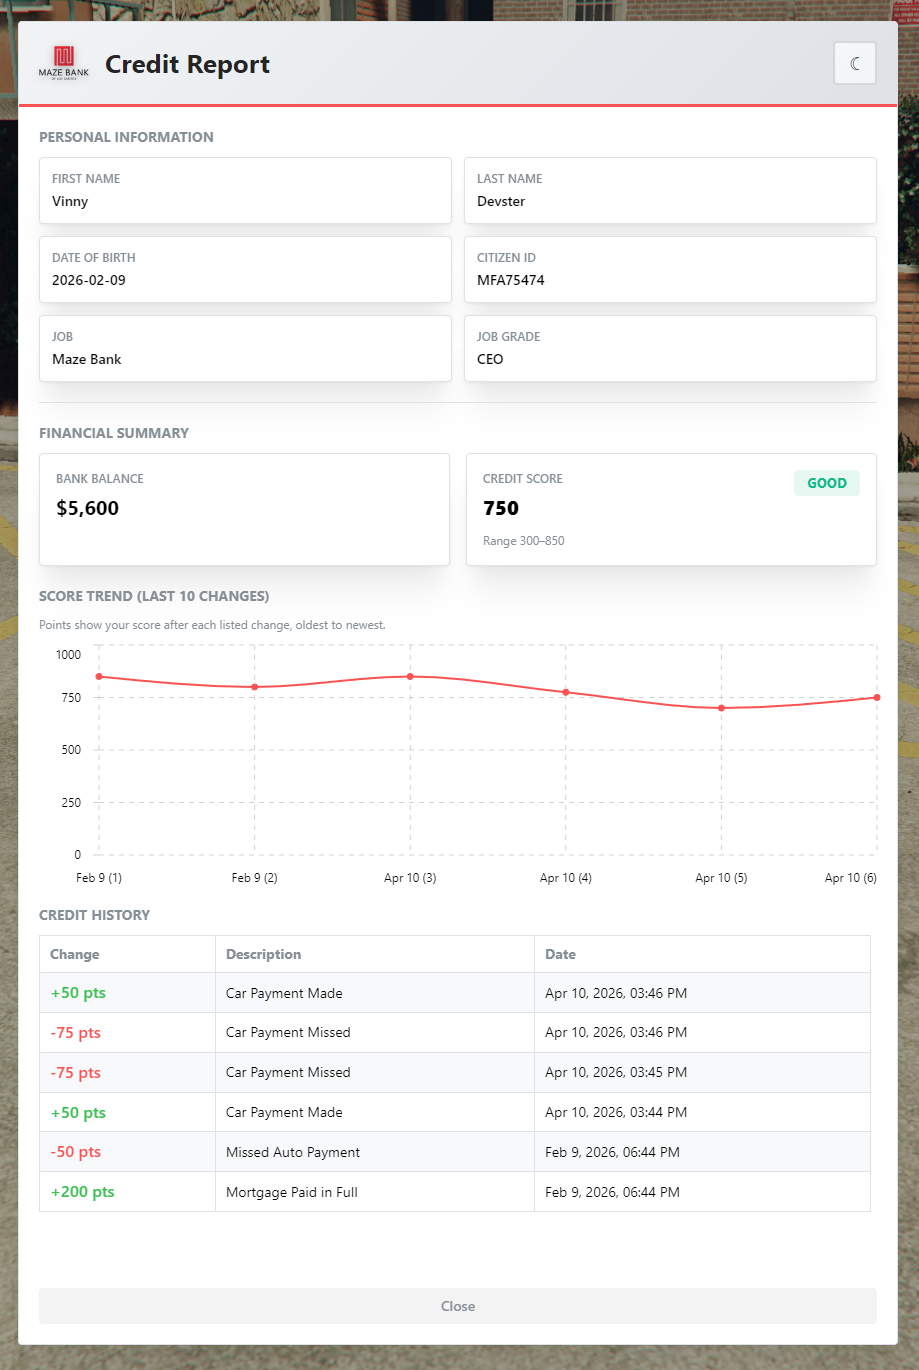This screenshot has height=1370, width=919.
Task: Click the Range 300–850 text
Action: point(524,541)
